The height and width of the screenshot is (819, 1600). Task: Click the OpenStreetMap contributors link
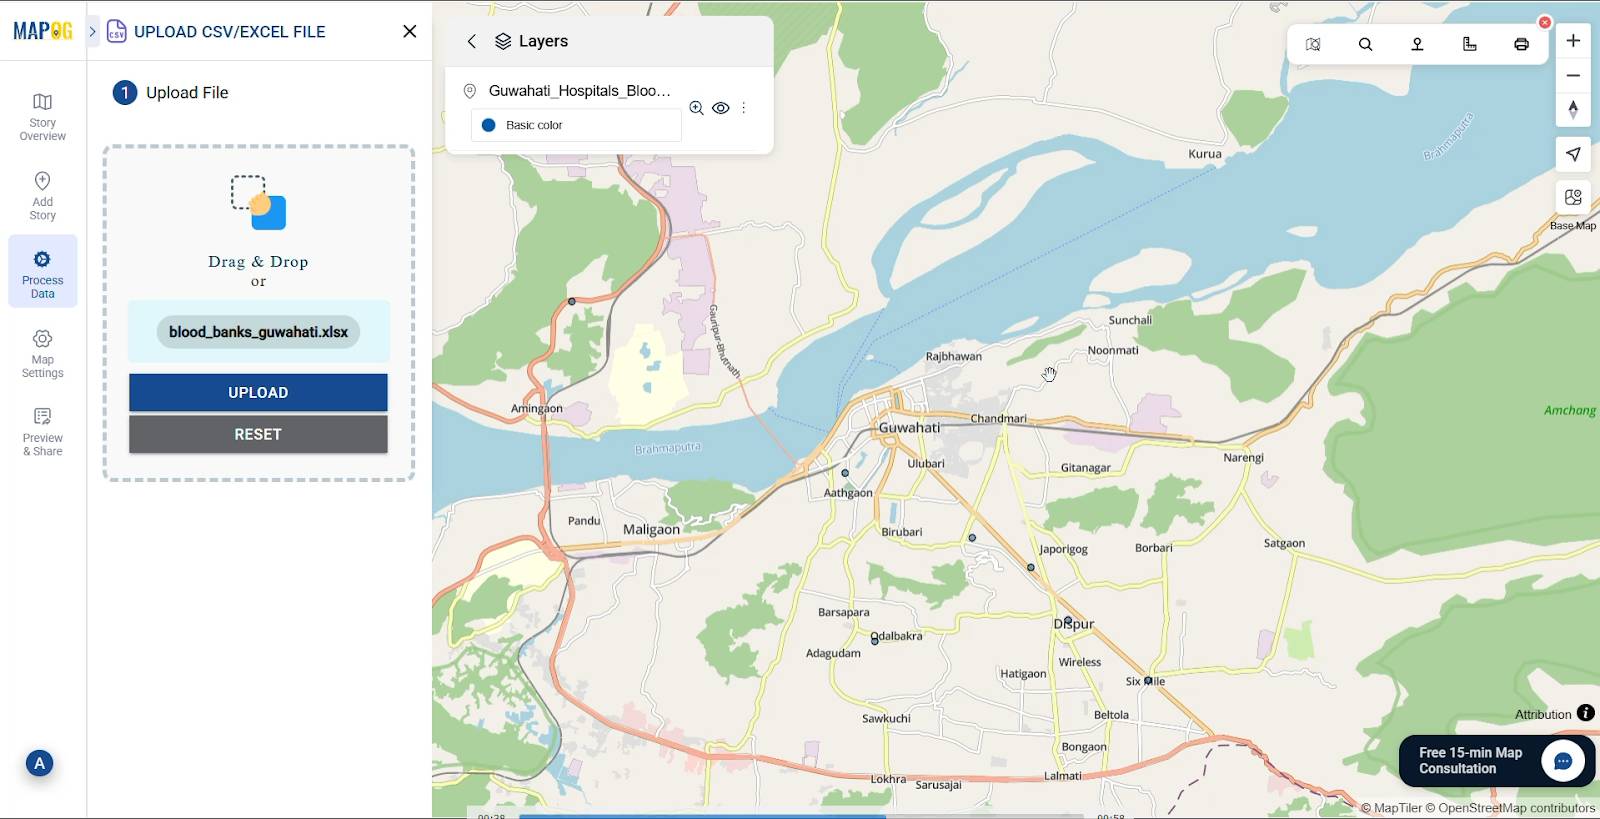coord(1510,808)
